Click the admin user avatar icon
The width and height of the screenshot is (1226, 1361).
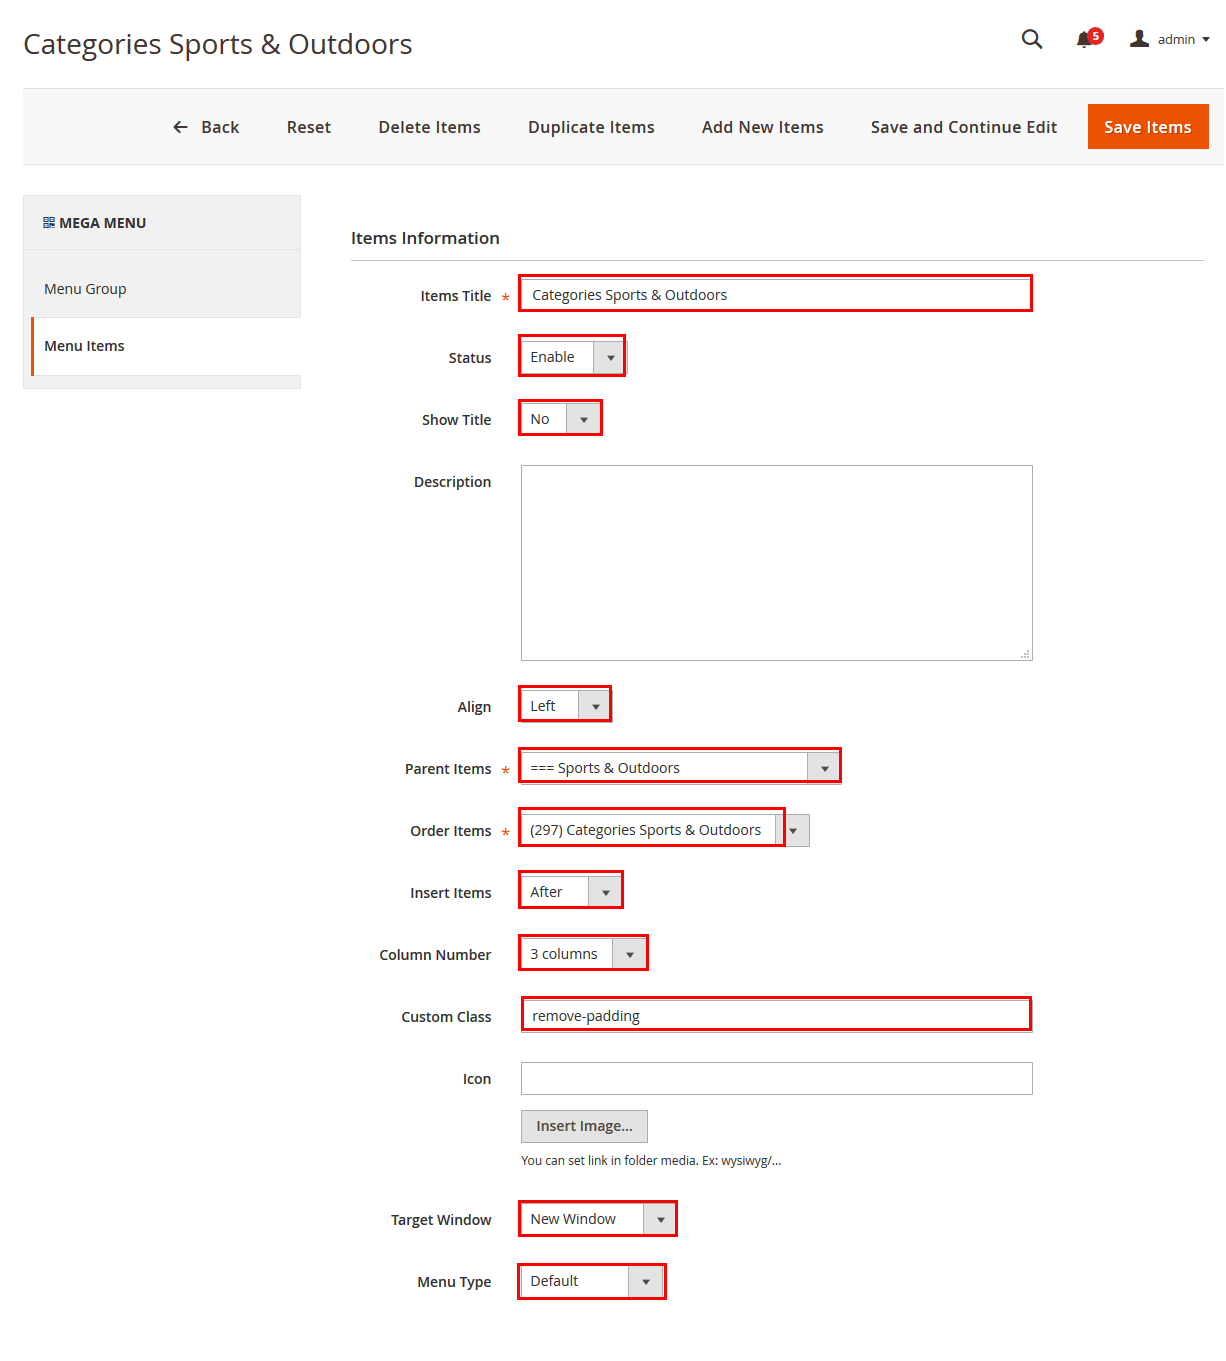(x=1139, y=38)
